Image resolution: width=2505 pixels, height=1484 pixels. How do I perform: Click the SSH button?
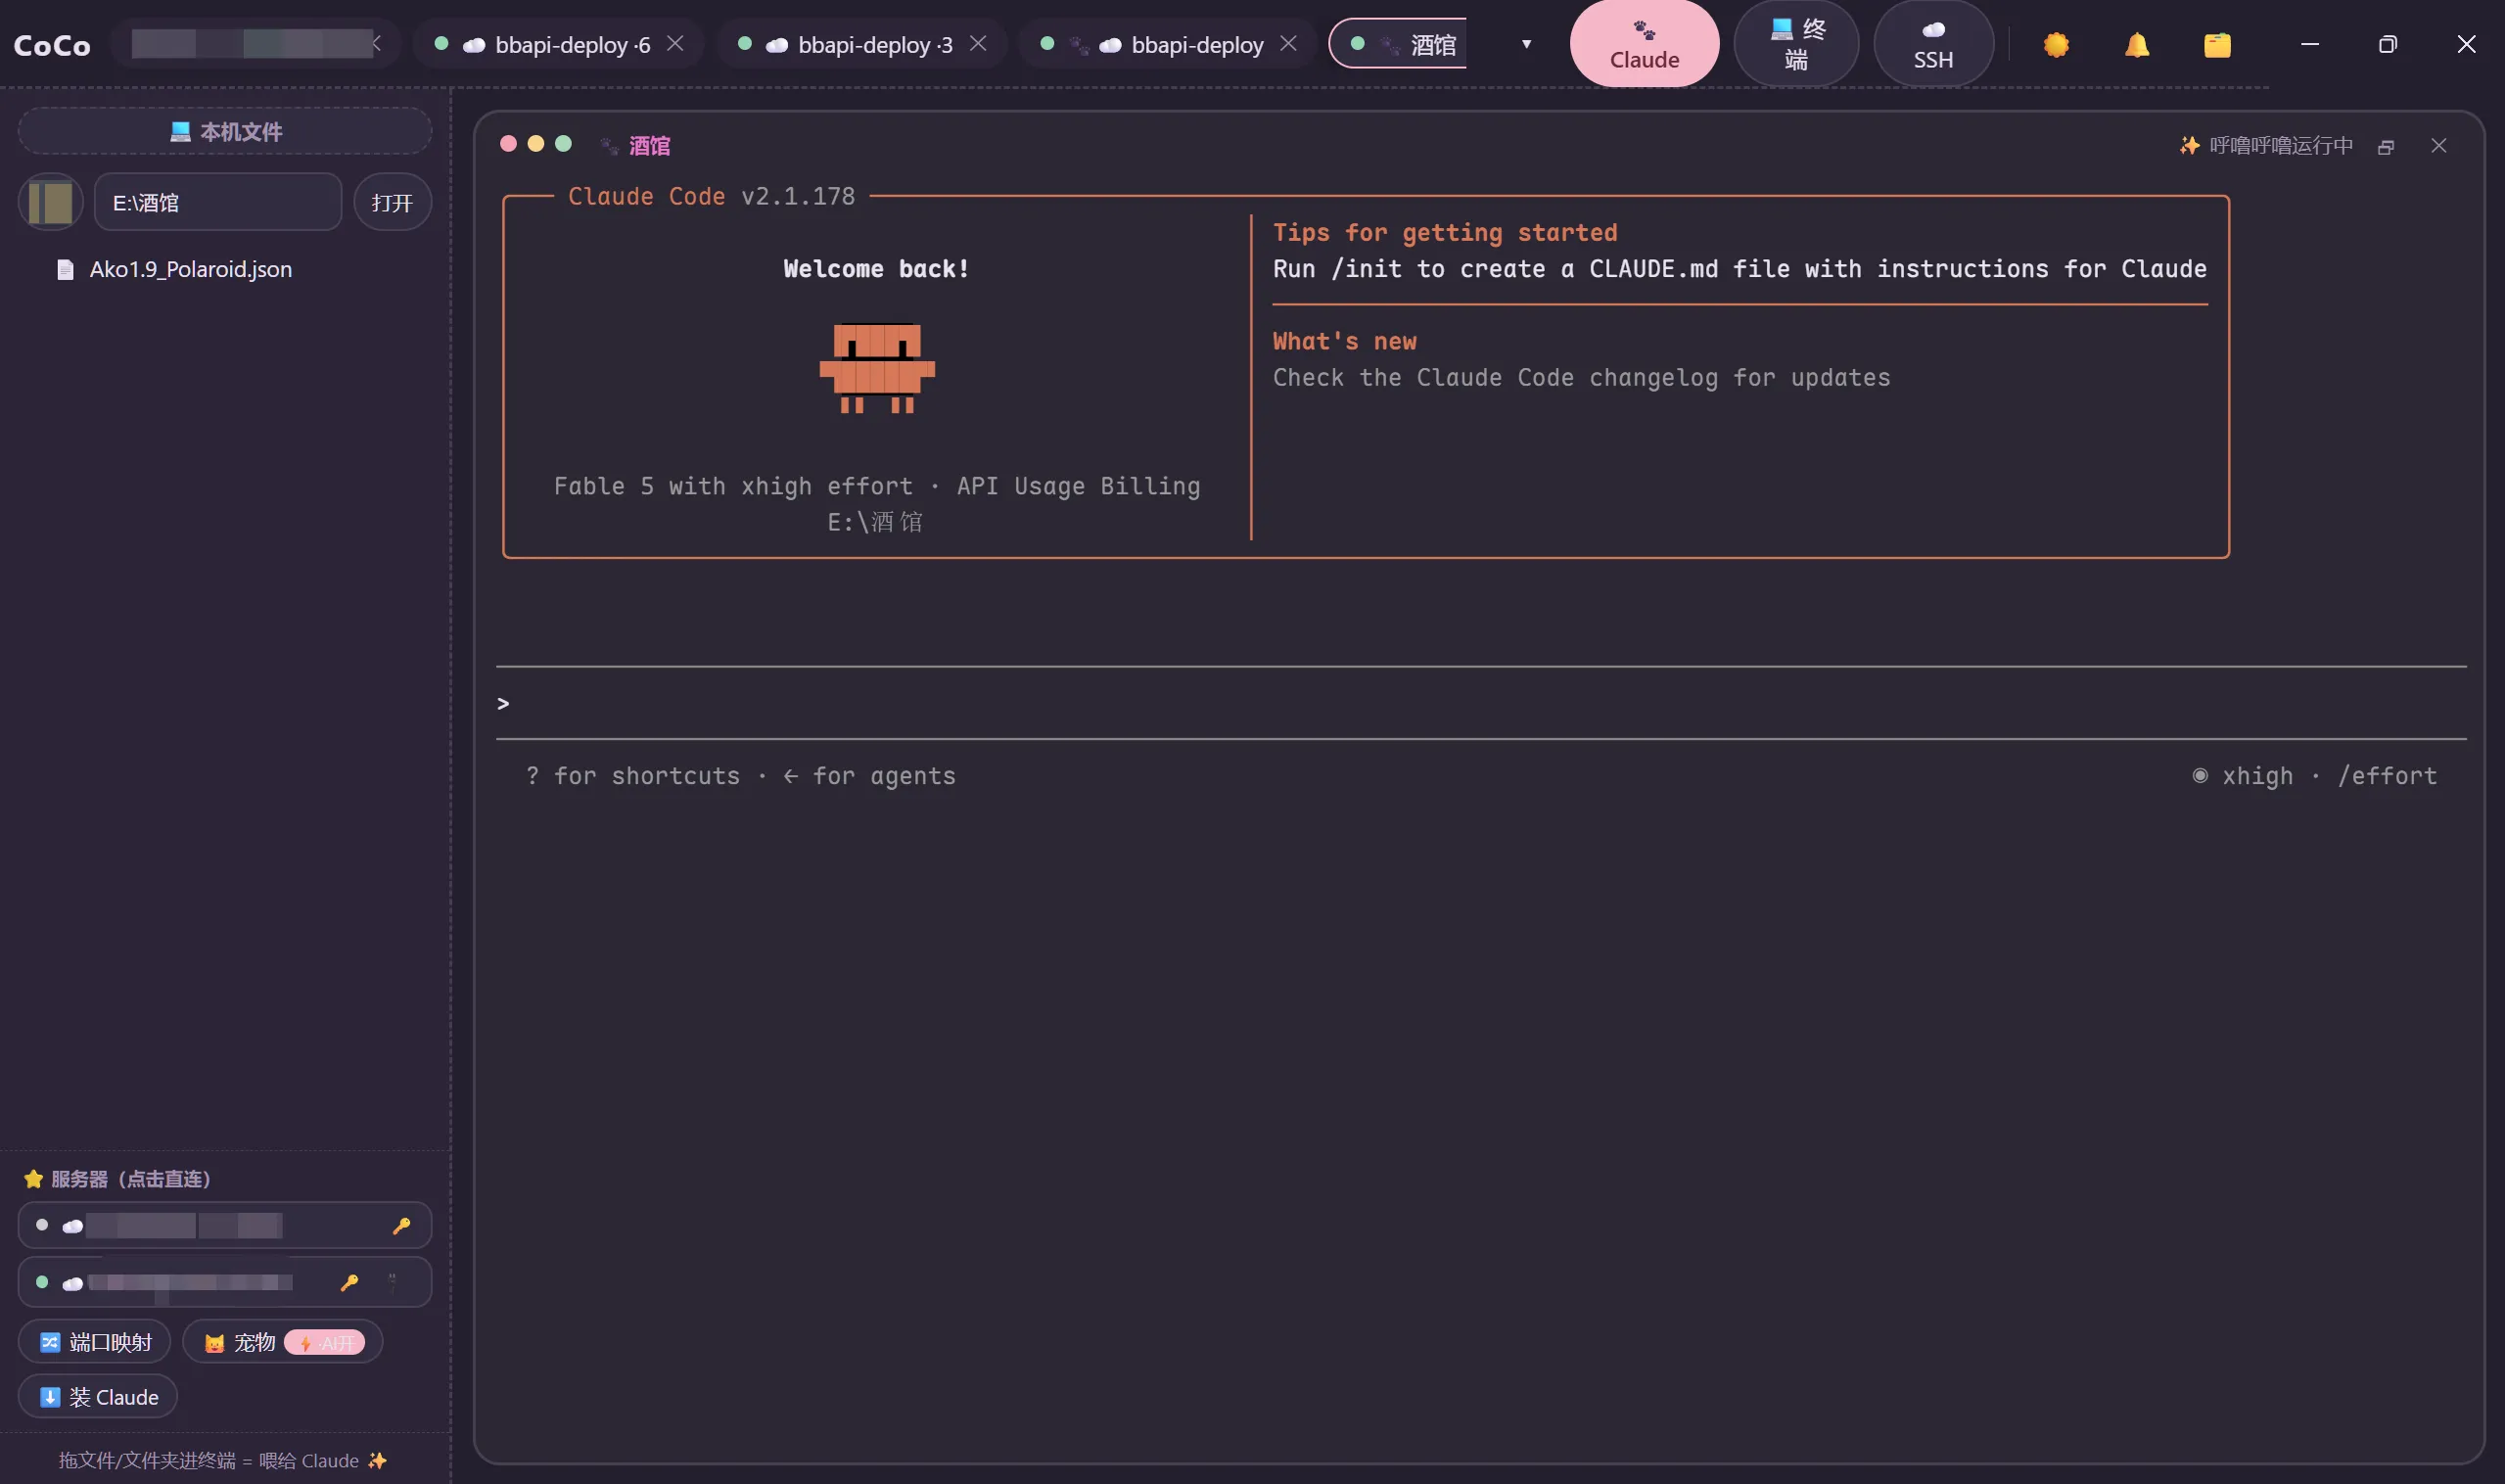click(1933, 45)
